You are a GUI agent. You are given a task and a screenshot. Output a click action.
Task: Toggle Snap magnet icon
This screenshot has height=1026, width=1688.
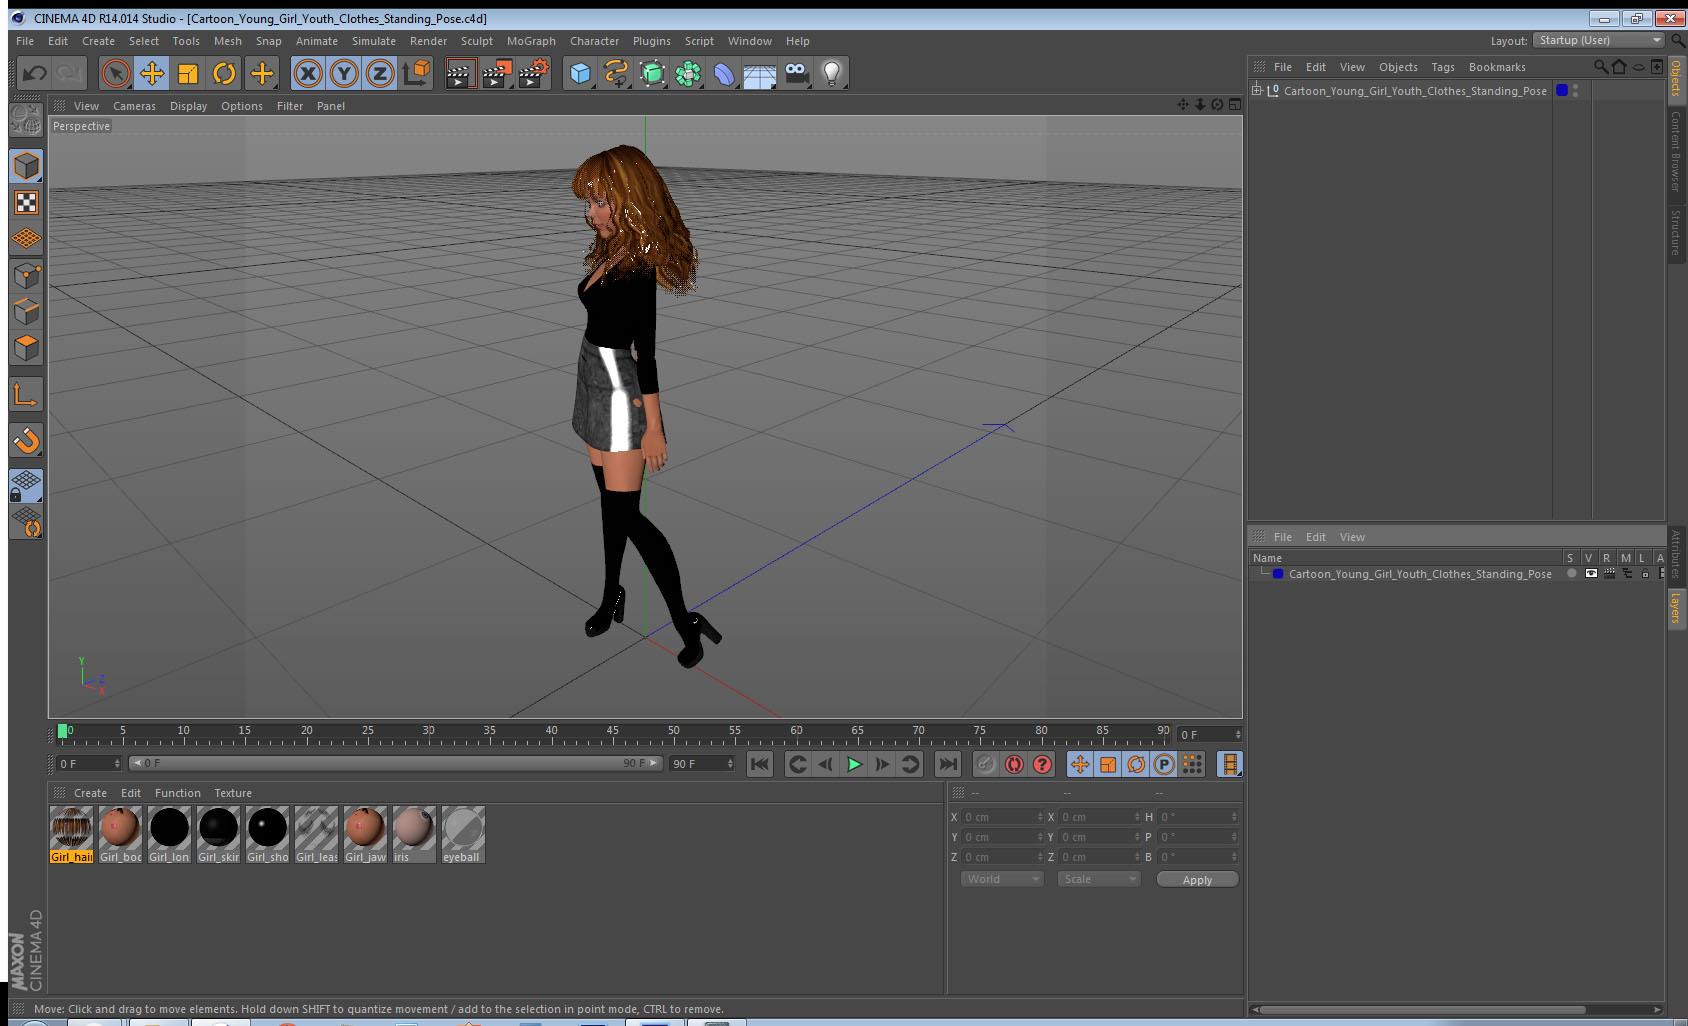coord(26,441)
